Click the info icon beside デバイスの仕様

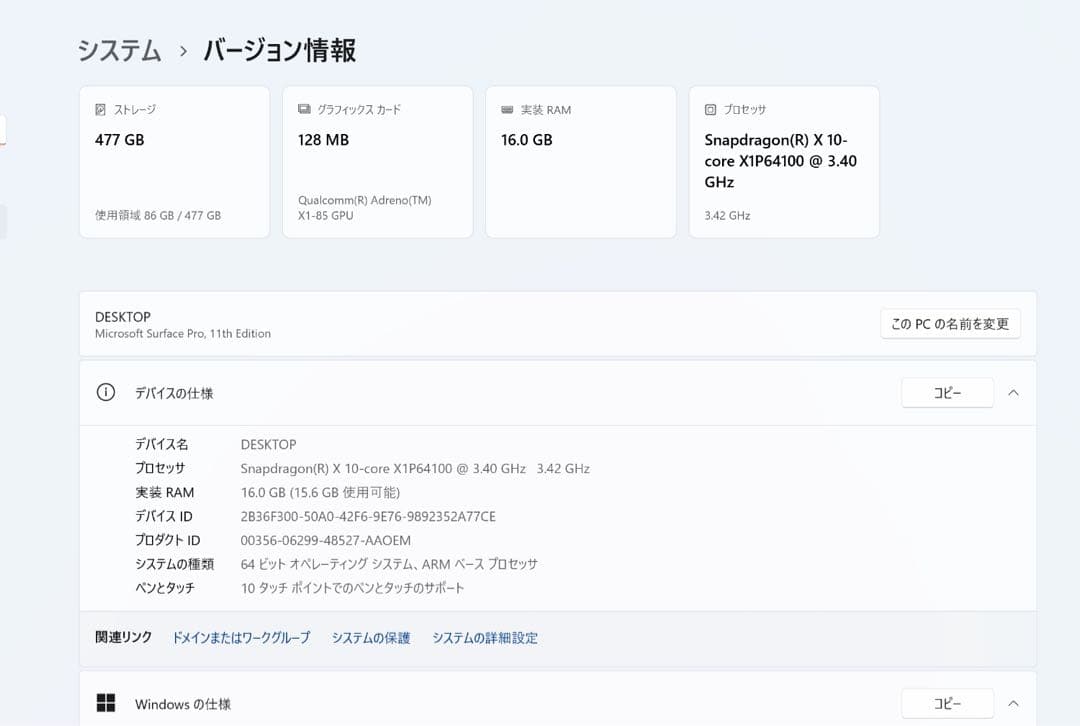tap(106, 392)
